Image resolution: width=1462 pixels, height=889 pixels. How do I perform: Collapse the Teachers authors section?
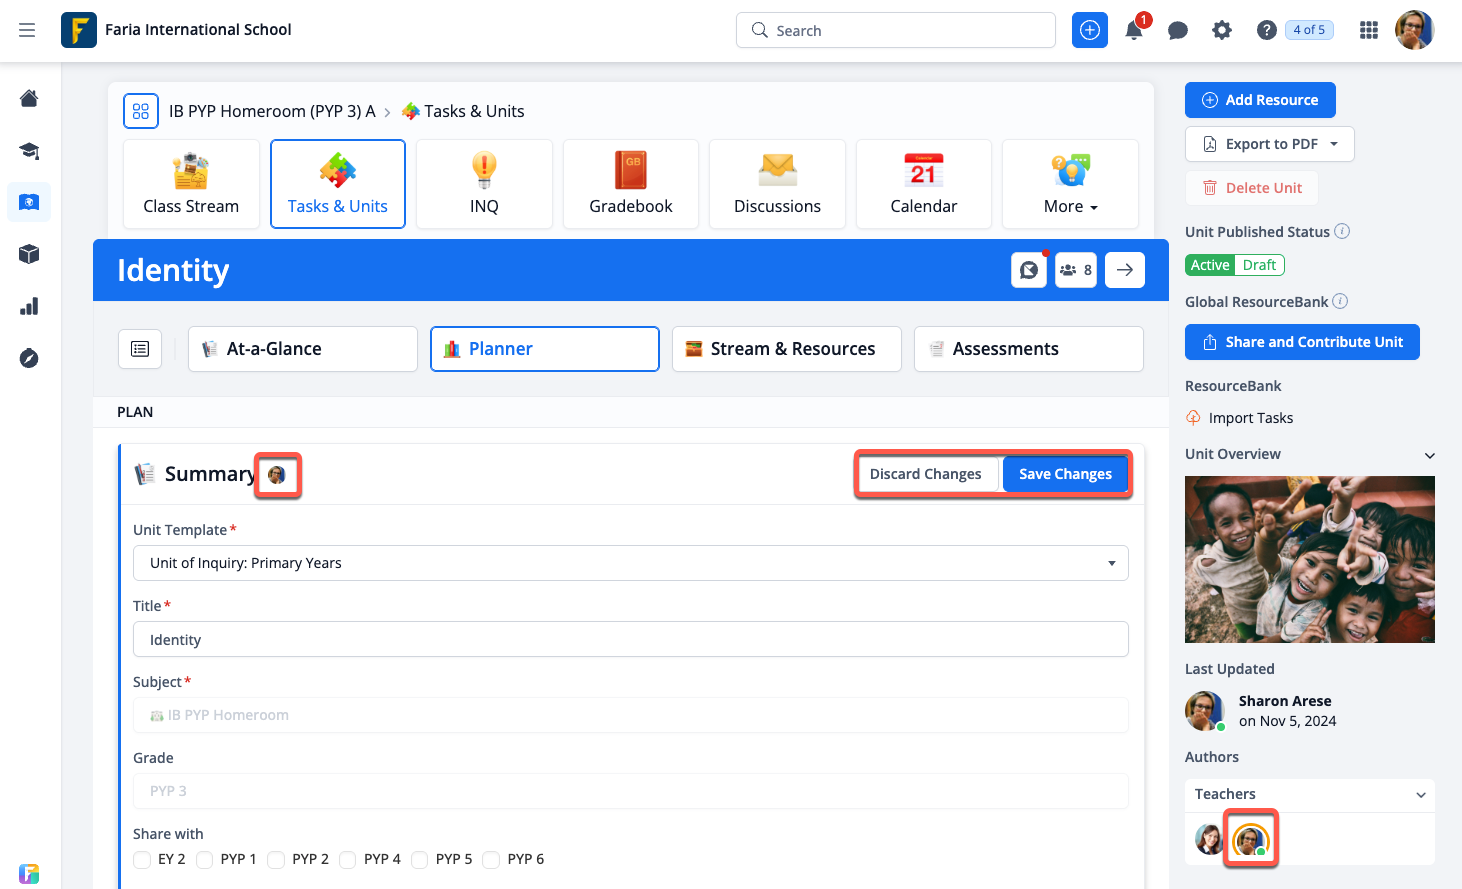pos(1420,795)
